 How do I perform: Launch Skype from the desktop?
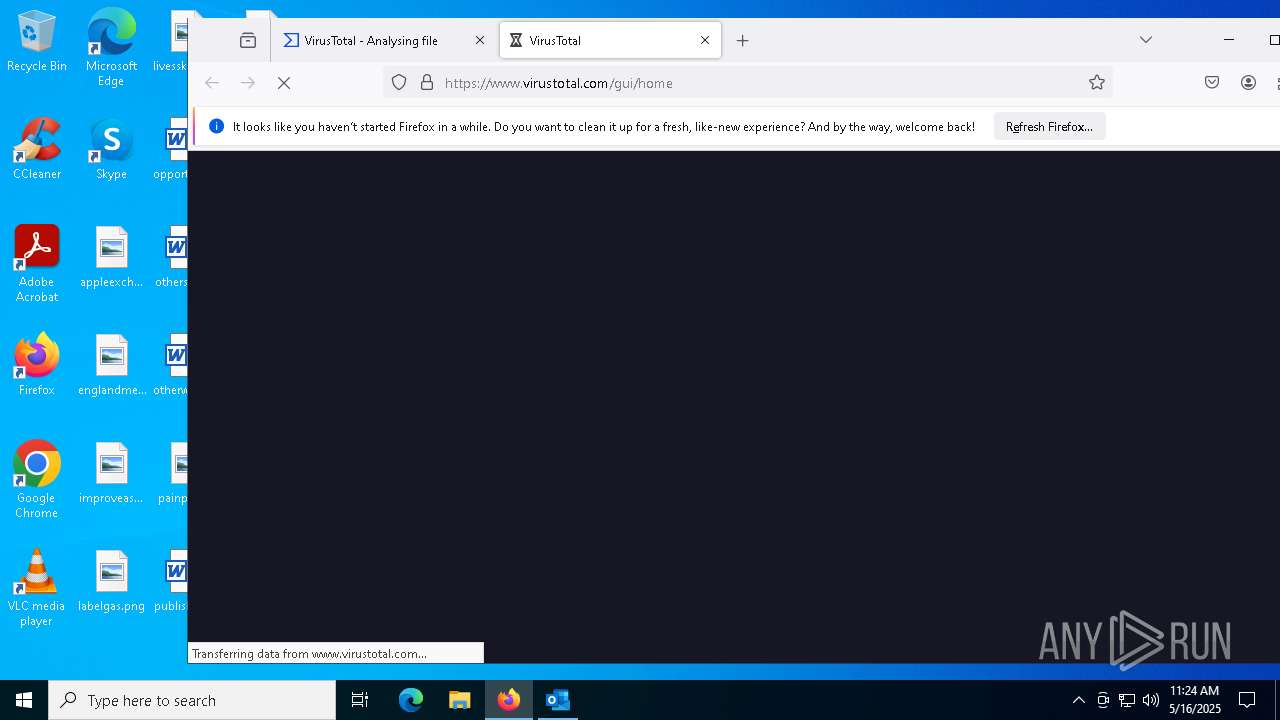[x=111, y=149]
